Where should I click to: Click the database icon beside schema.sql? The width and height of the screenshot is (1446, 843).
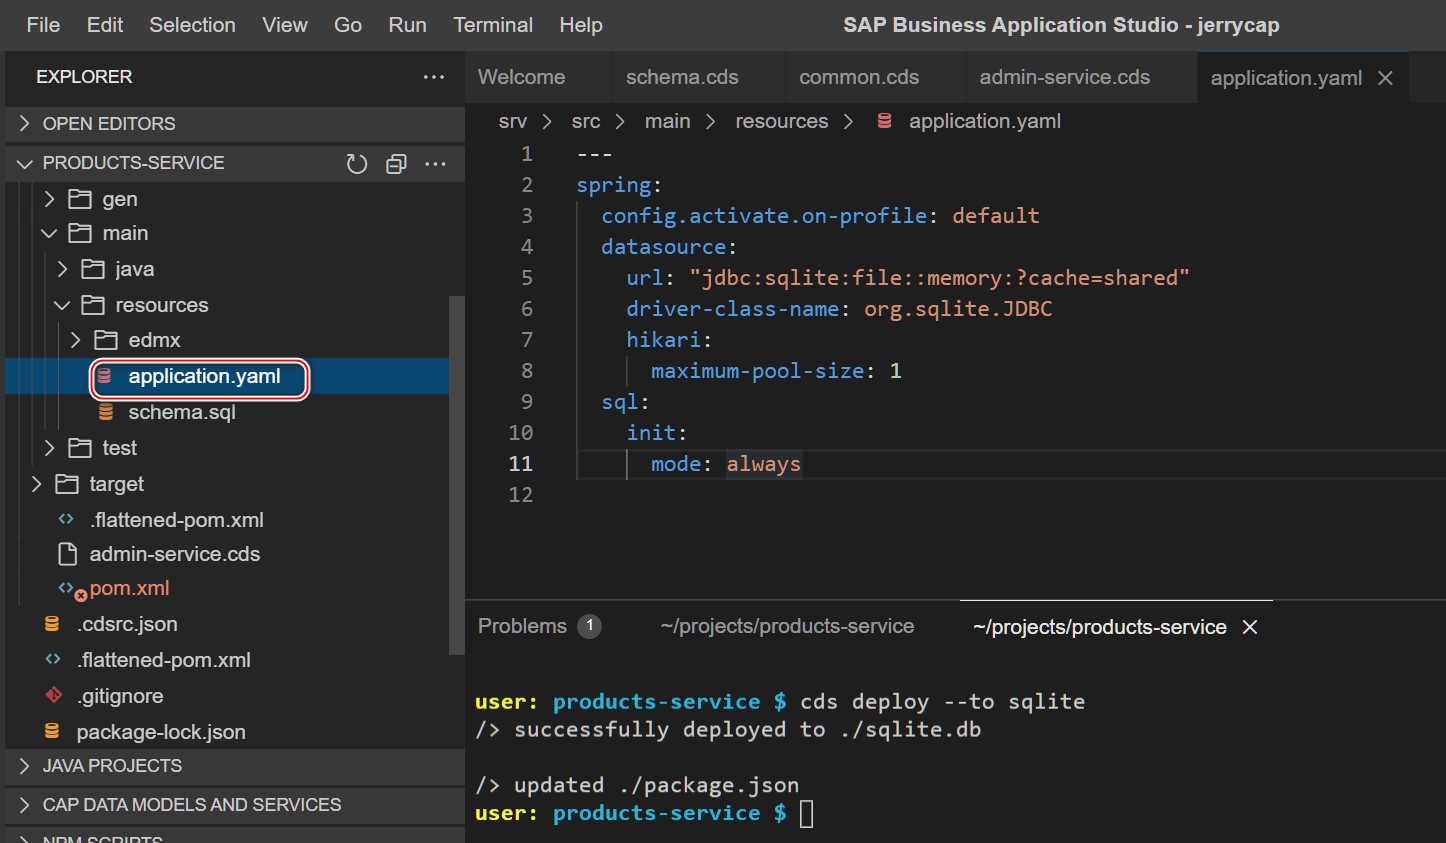click(x=107, y=412)
